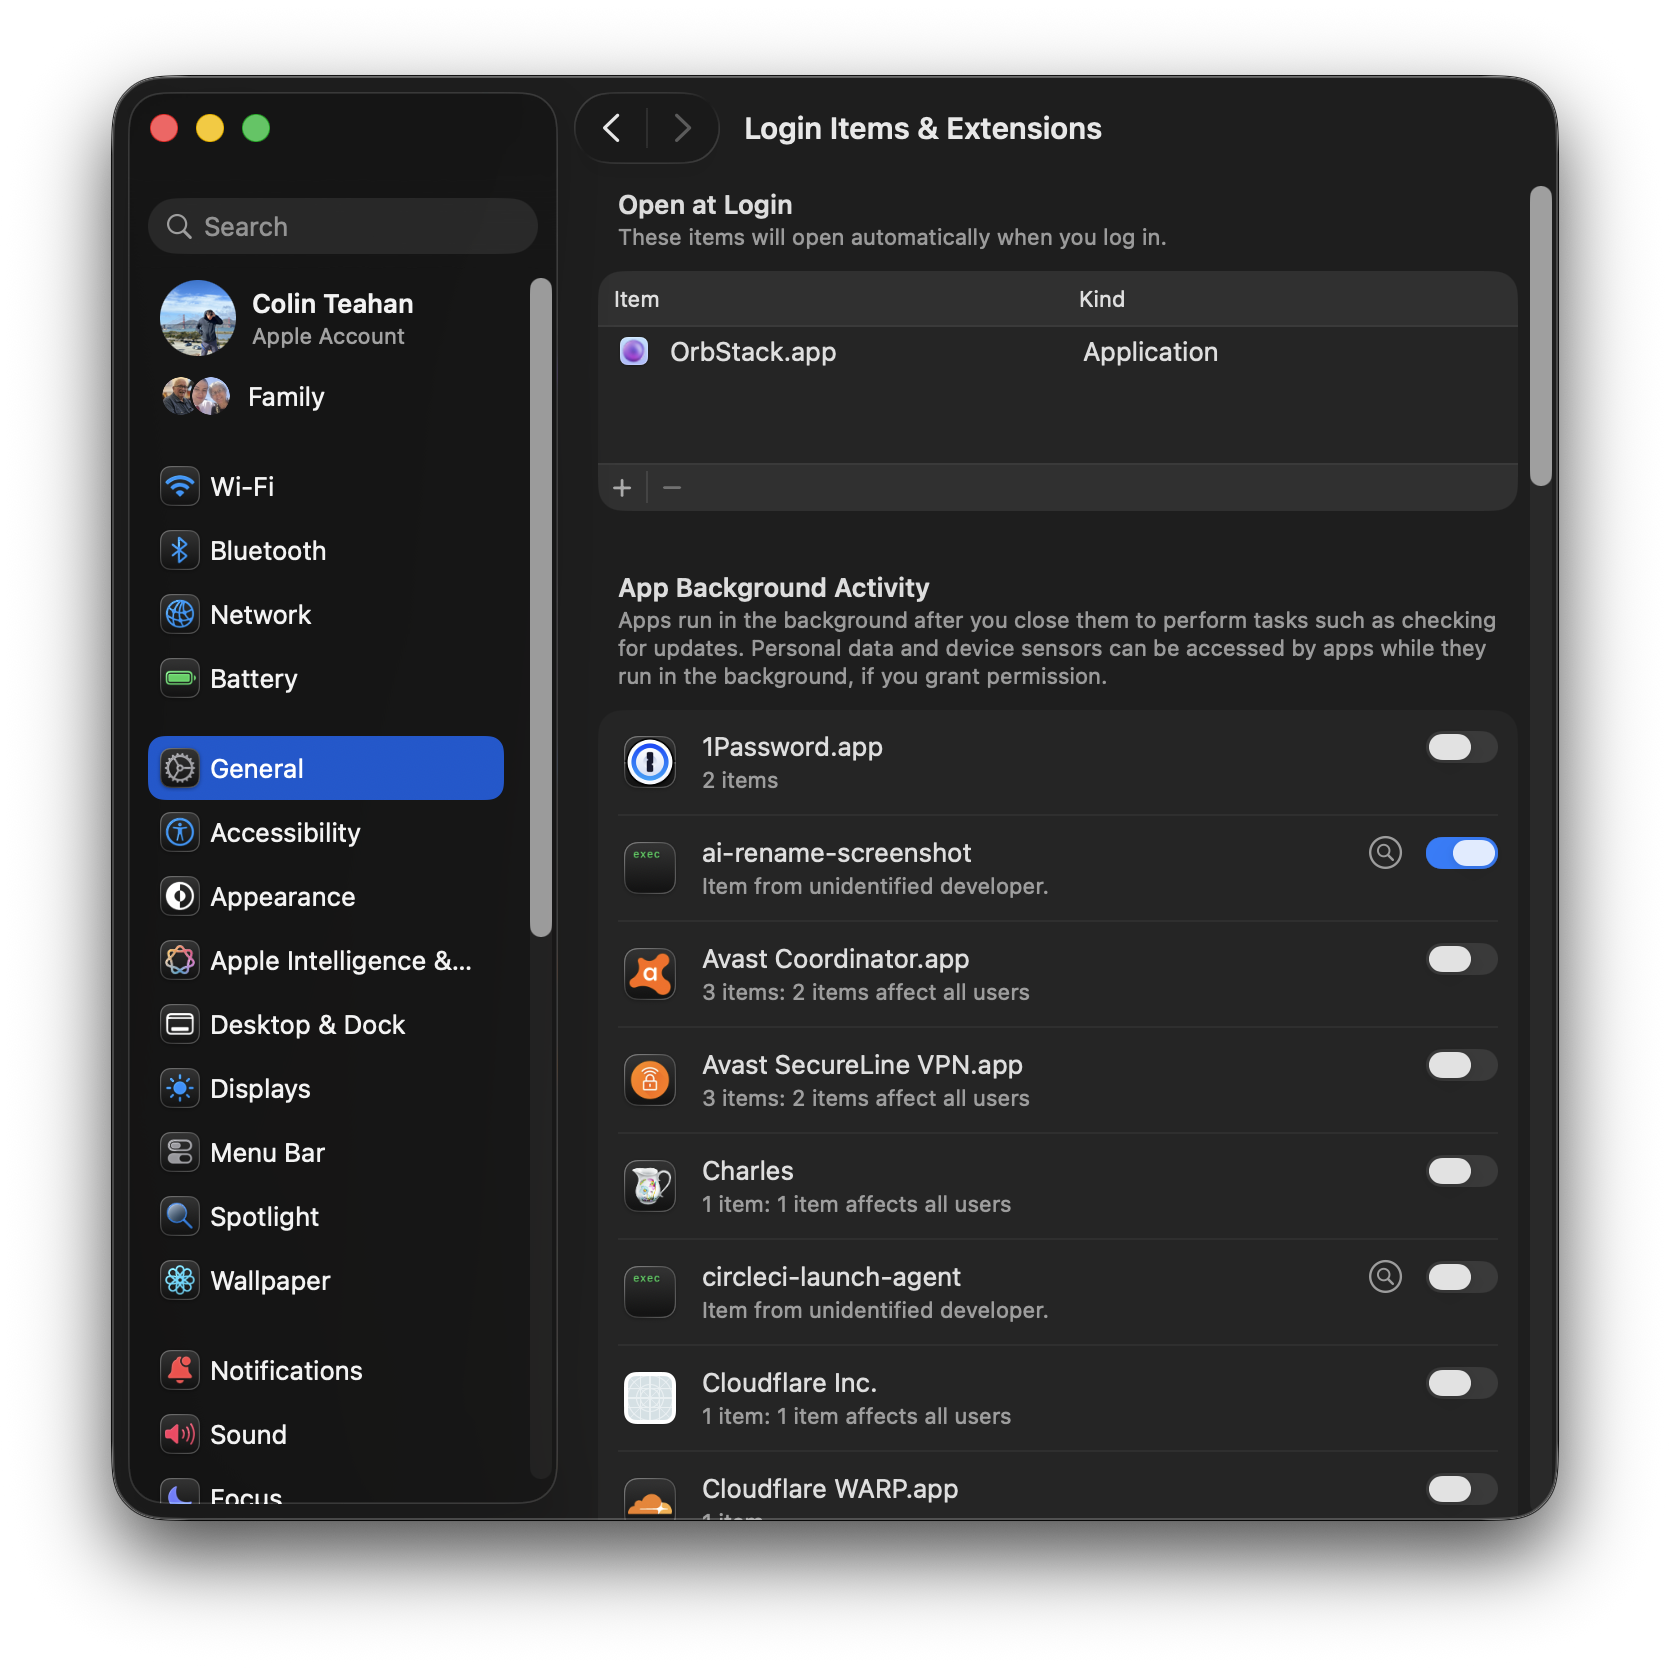Click the back navigation chevron
The height and width of the screenshot is (1668, 1670).
[x=612, y=128]
